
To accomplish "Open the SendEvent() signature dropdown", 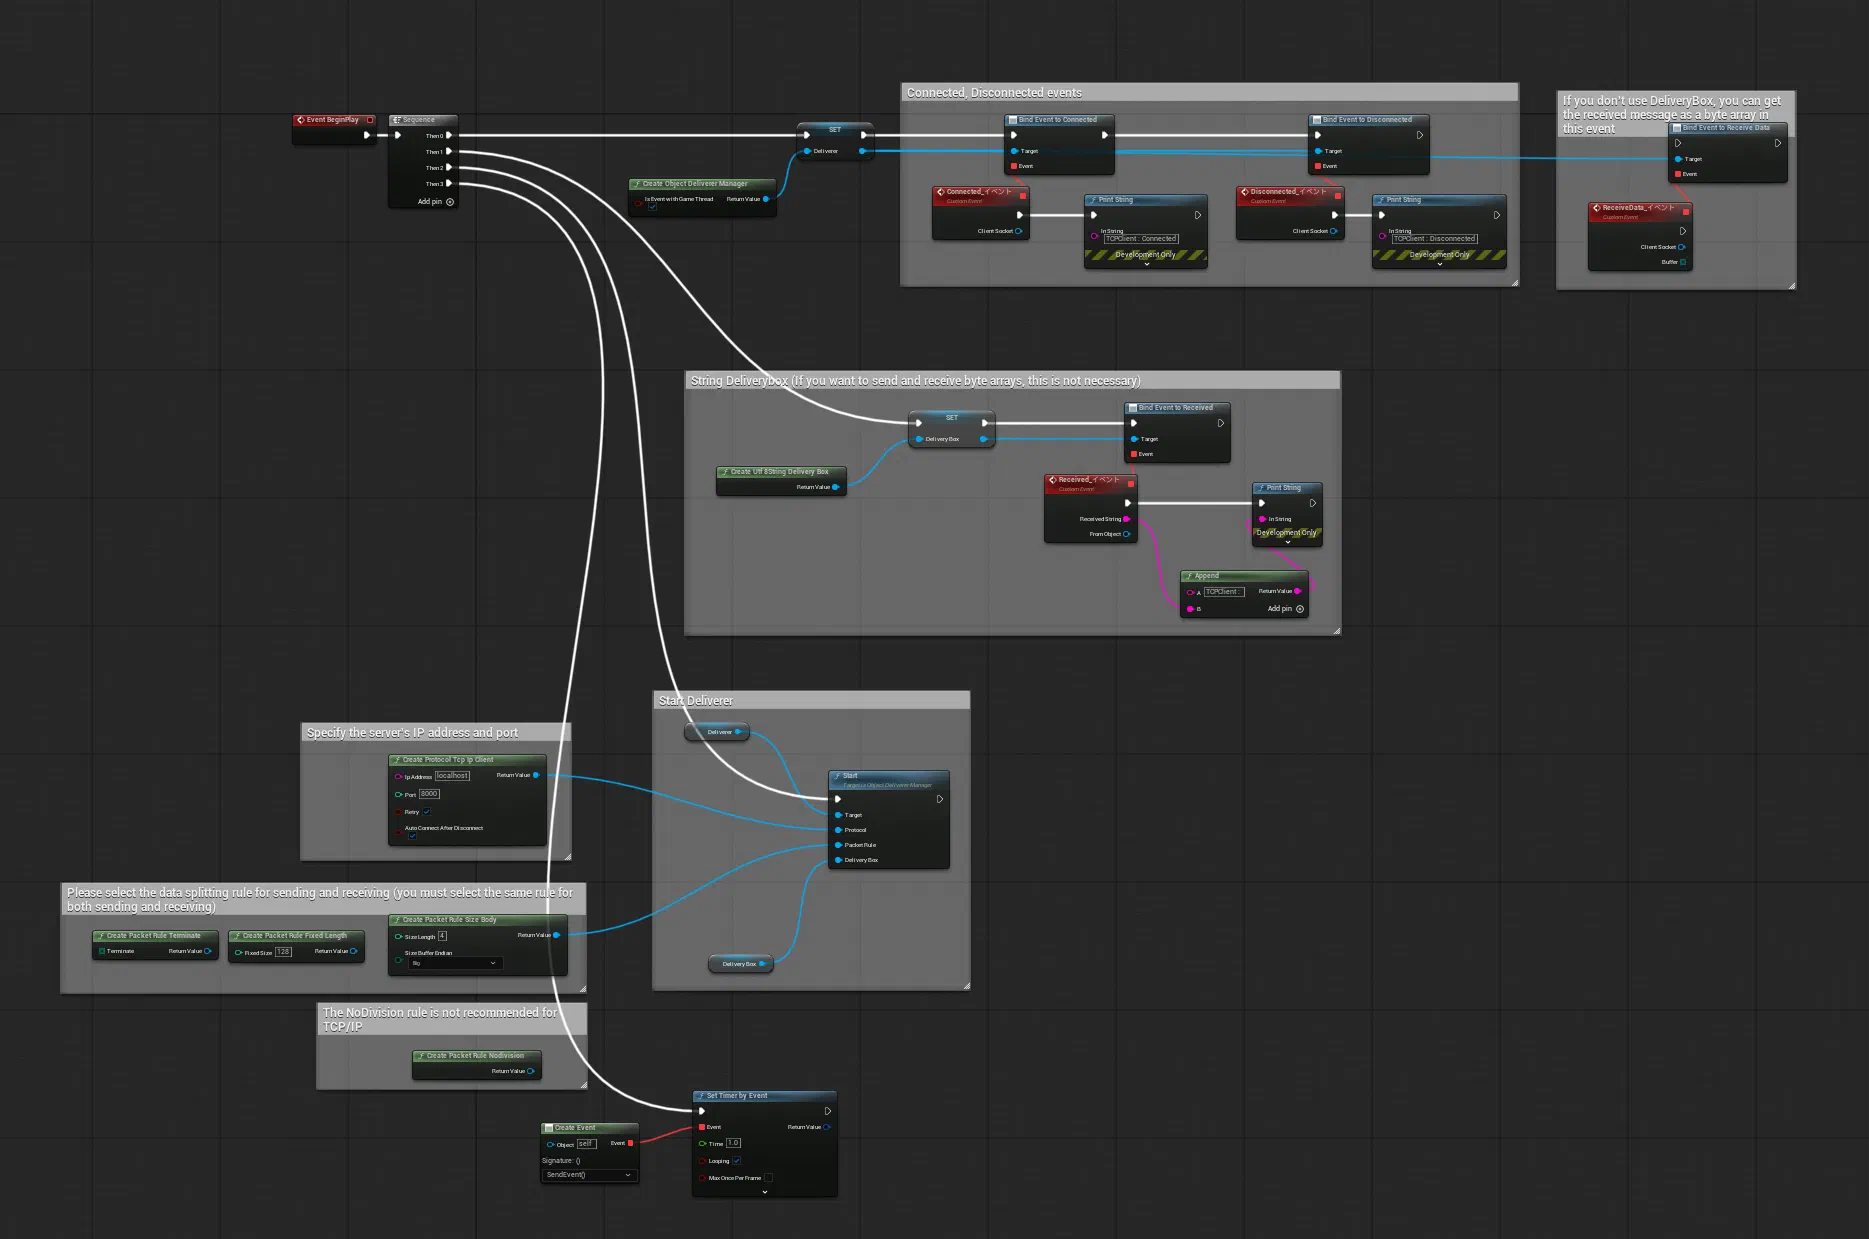I will pos(589,1175).
